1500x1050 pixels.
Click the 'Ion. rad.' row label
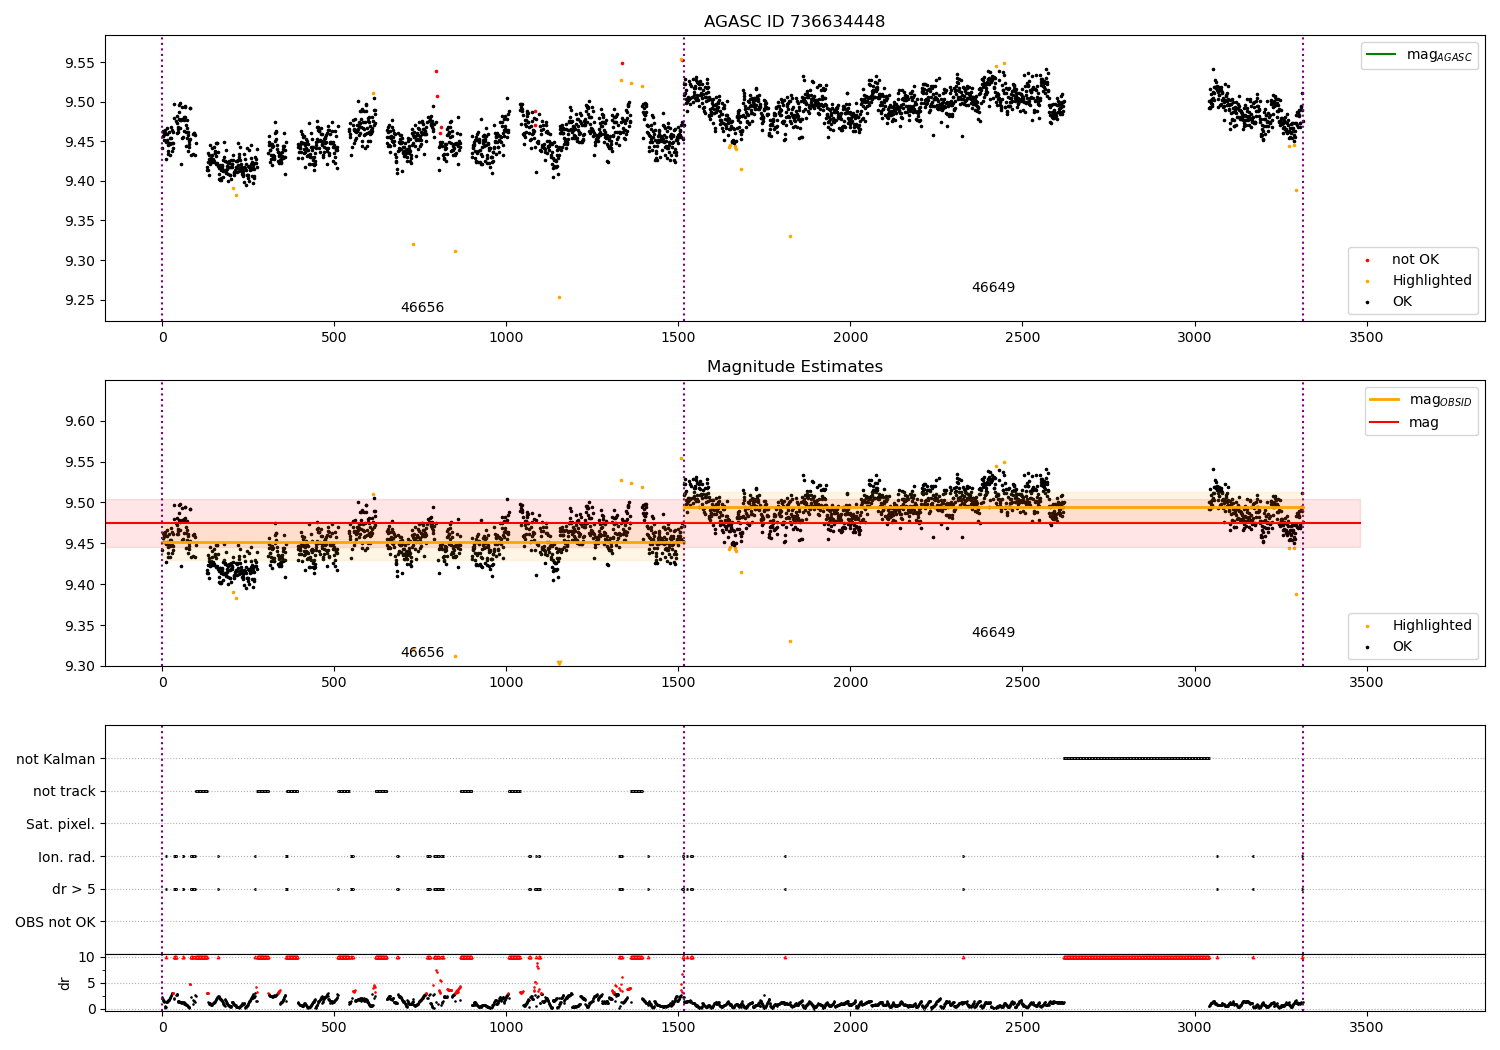67,857
